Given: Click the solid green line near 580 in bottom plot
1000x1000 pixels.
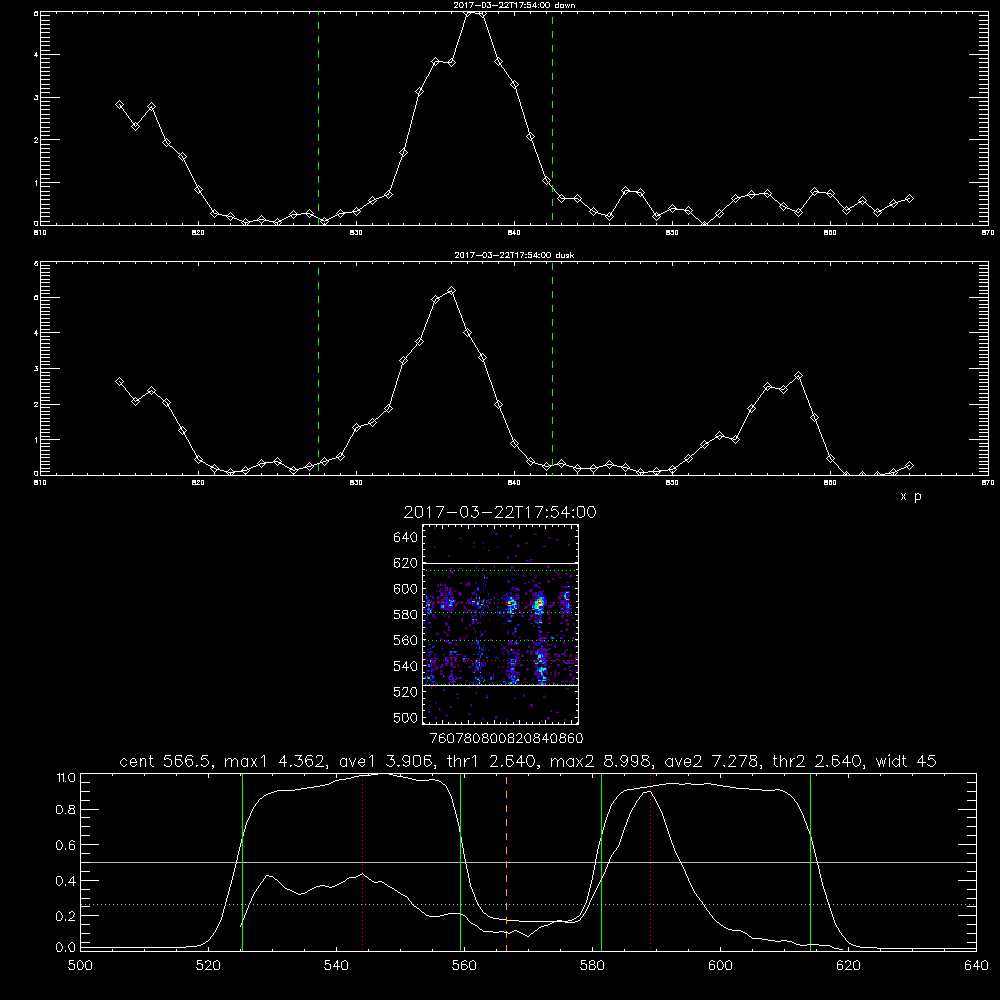Looking at the screenshot, I should (601, 861).
